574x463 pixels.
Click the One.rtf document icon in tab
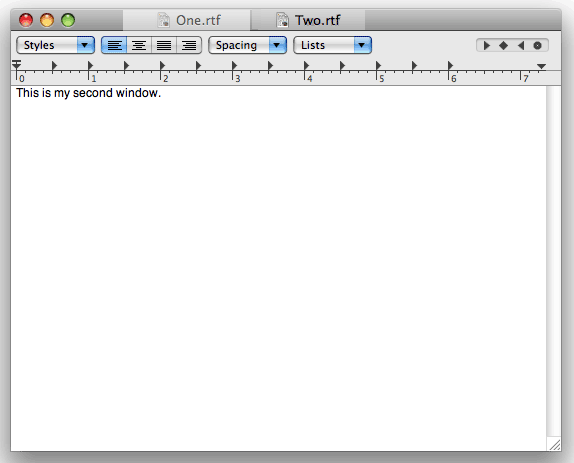click(164, 20)
